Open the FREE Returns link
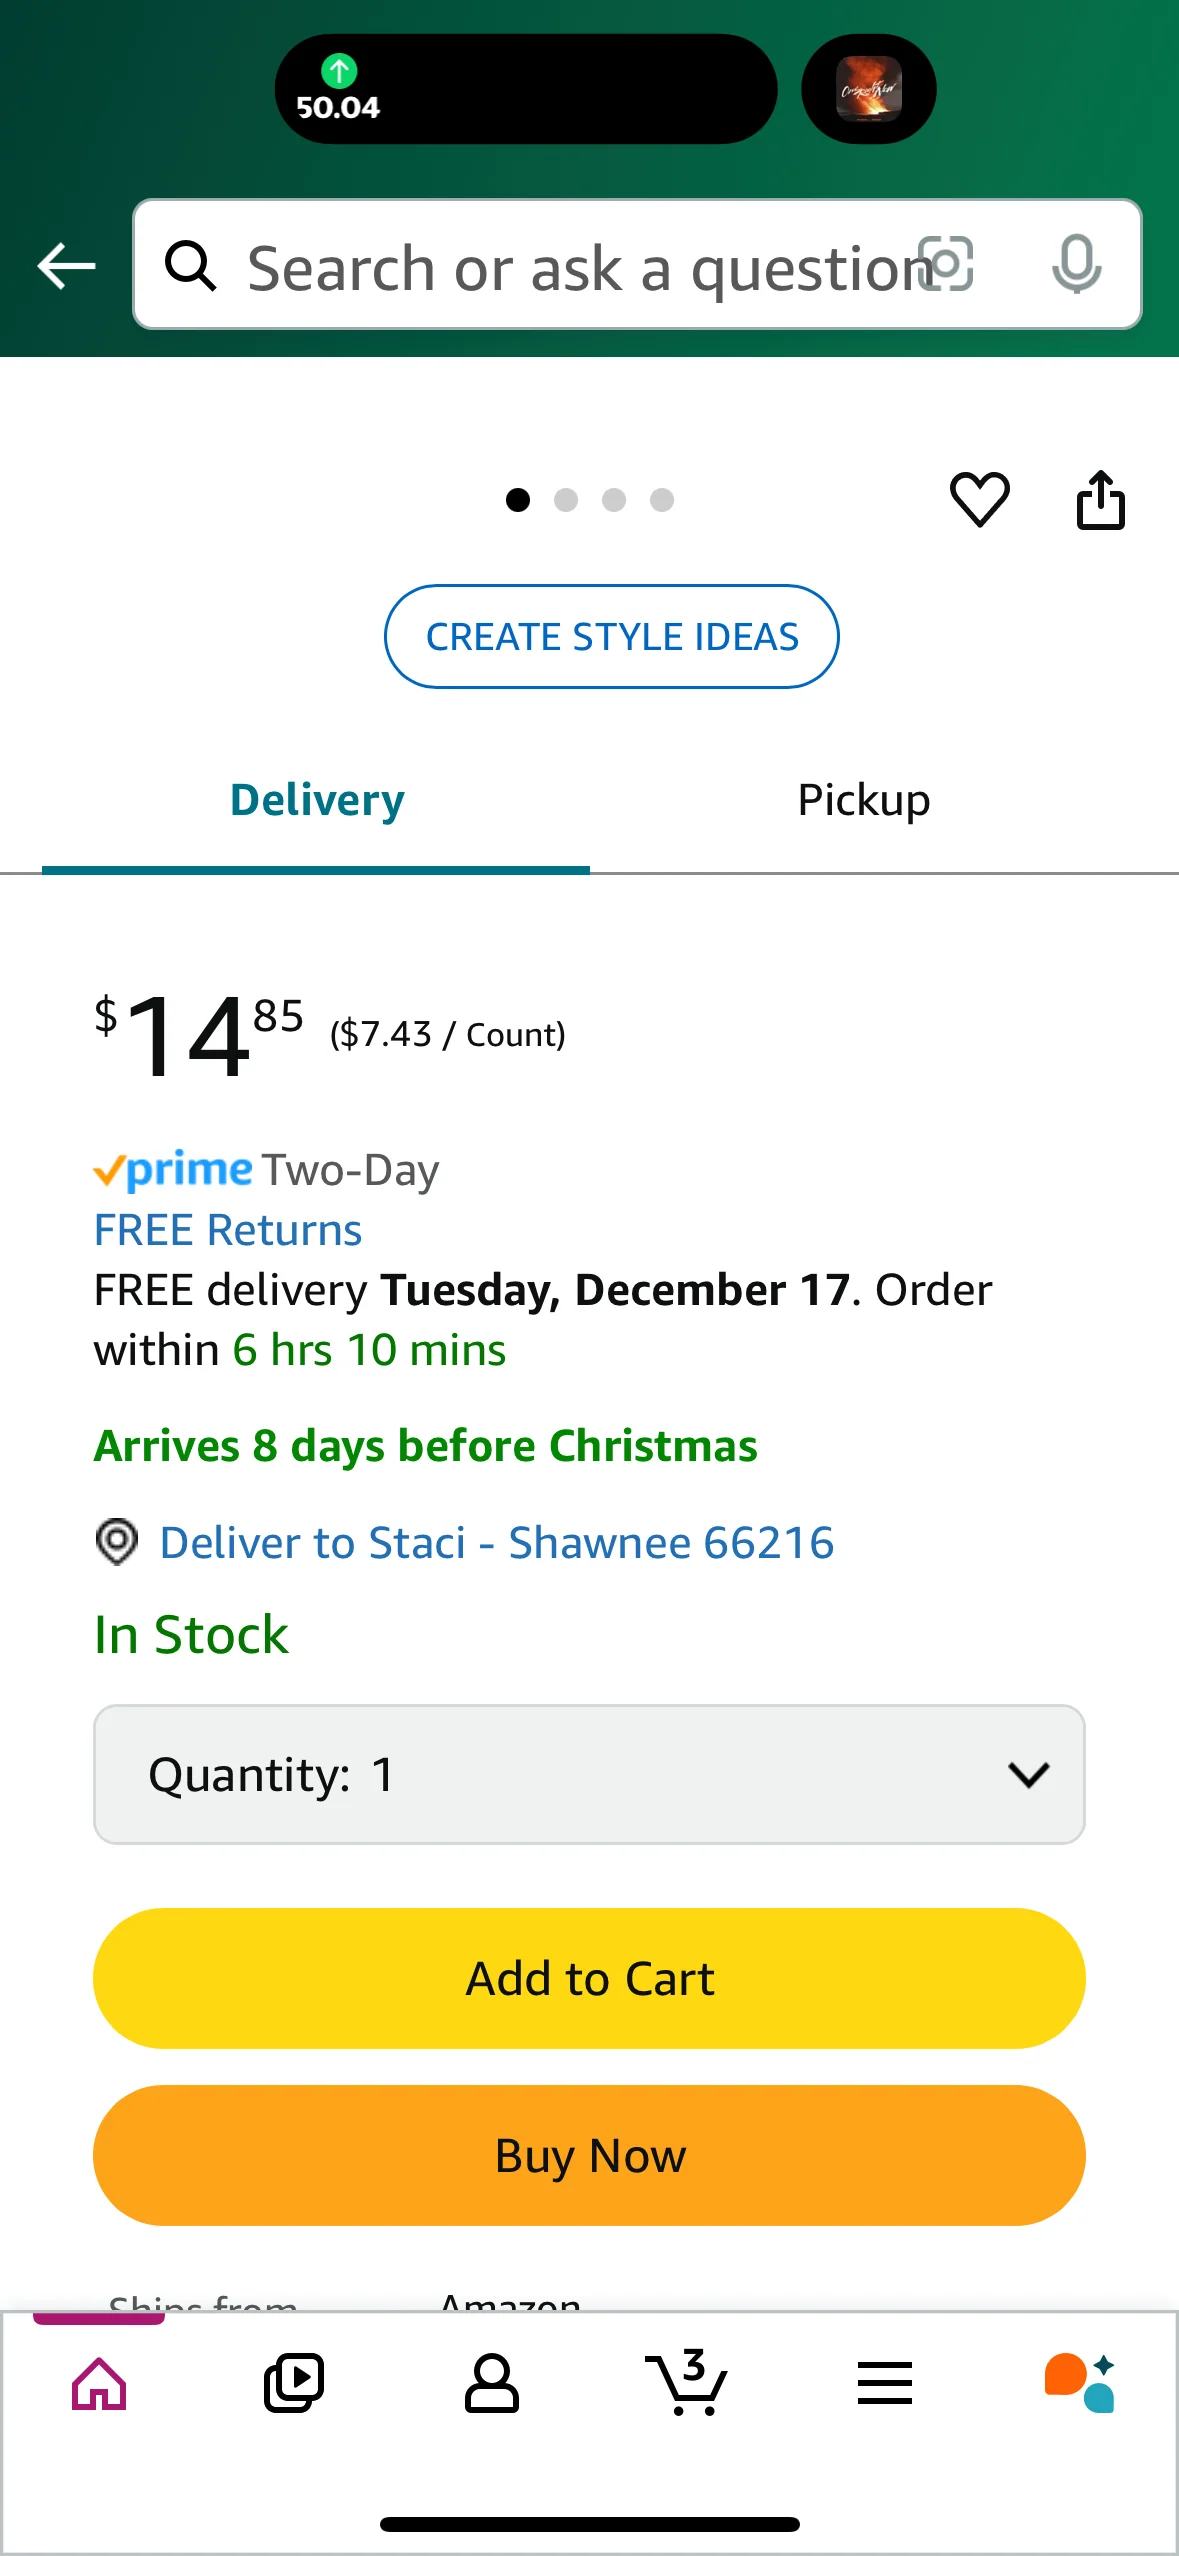This screenshot has height=2556, width=1179. coord(228,1230)
